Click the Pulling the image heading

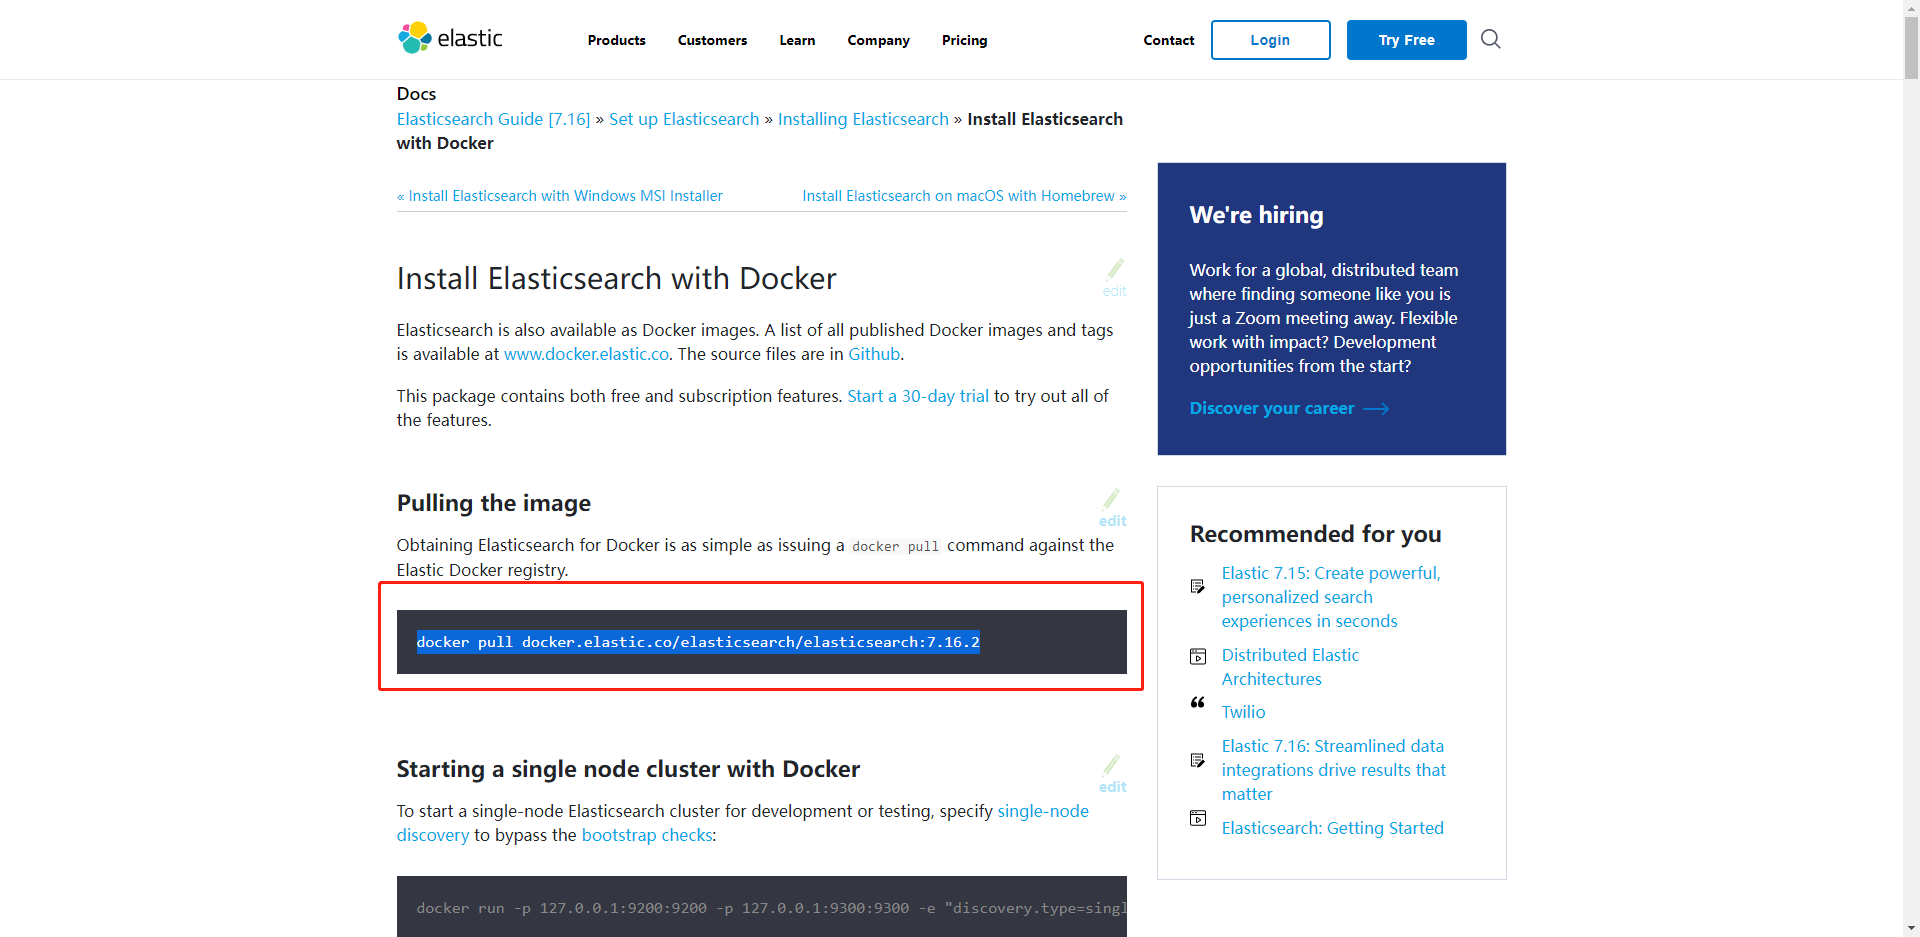tap(493, 503)
